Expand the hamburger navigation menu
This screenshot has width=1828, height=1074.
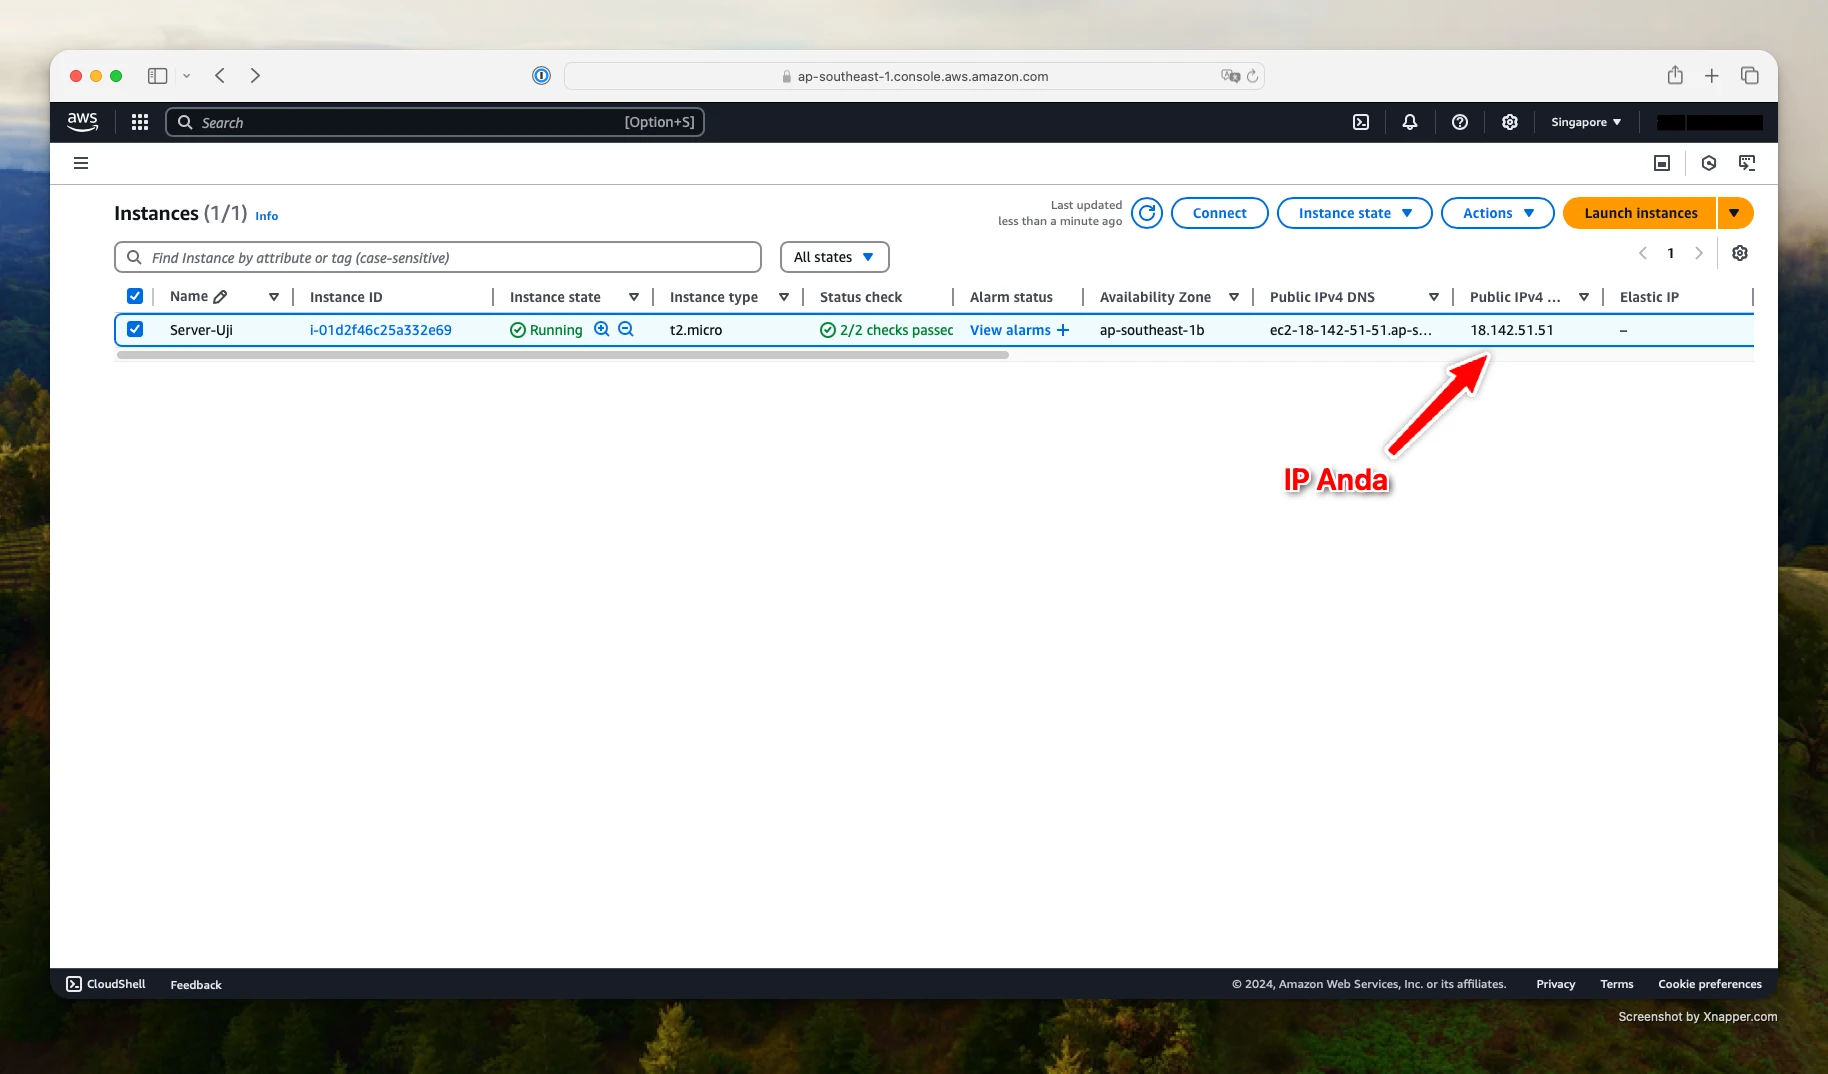tap(81, 163)
